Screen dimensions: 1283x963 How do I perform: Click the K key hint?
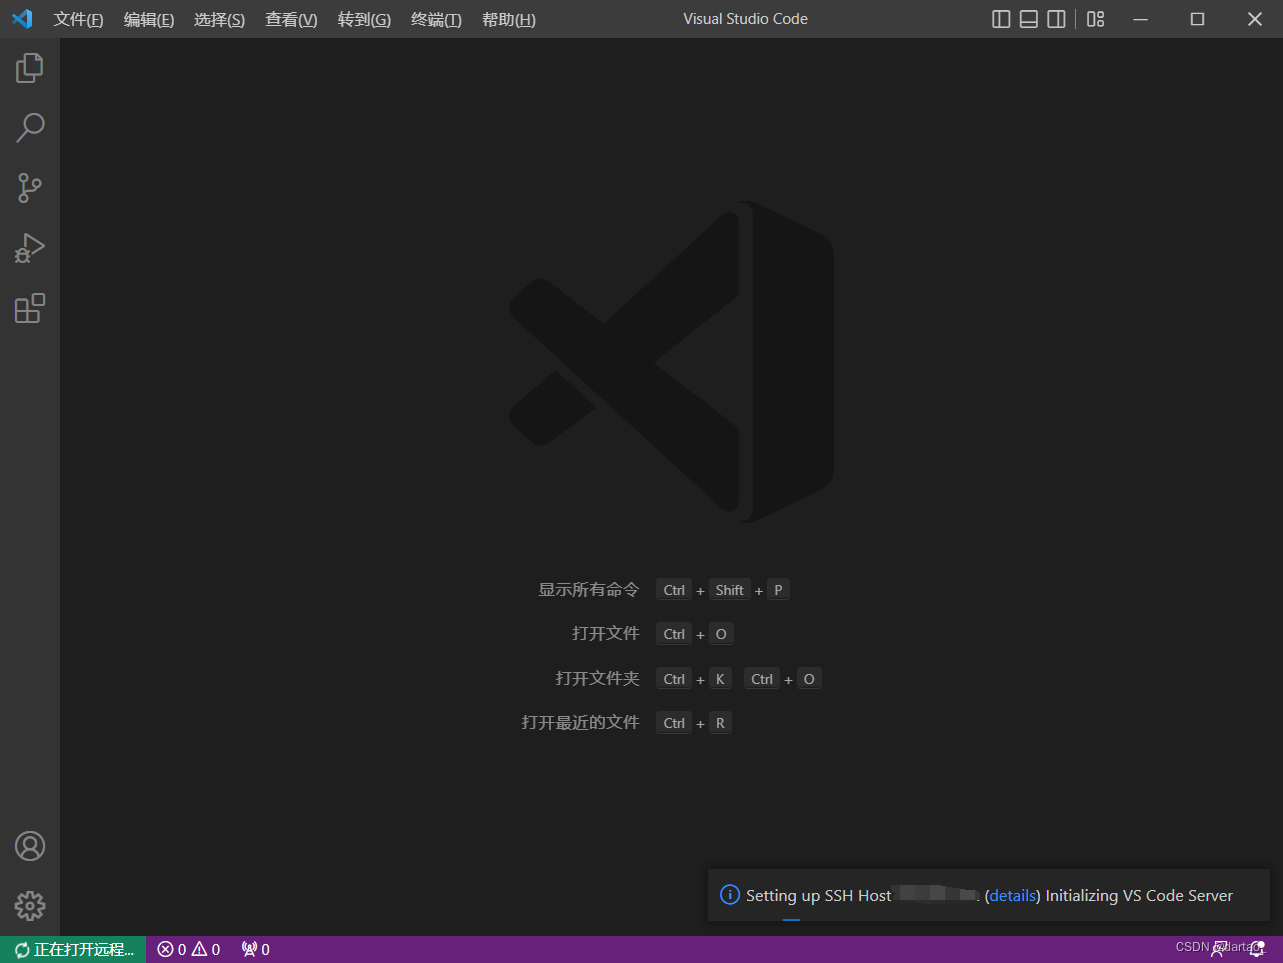(x=720, y=679)
